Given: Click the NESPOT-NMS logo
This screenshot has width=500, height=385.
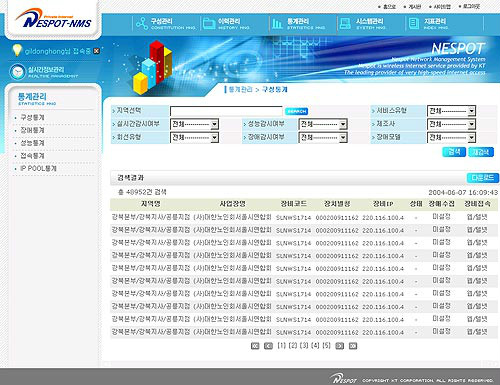Looking at the screenshot, I should pos(53,19).
